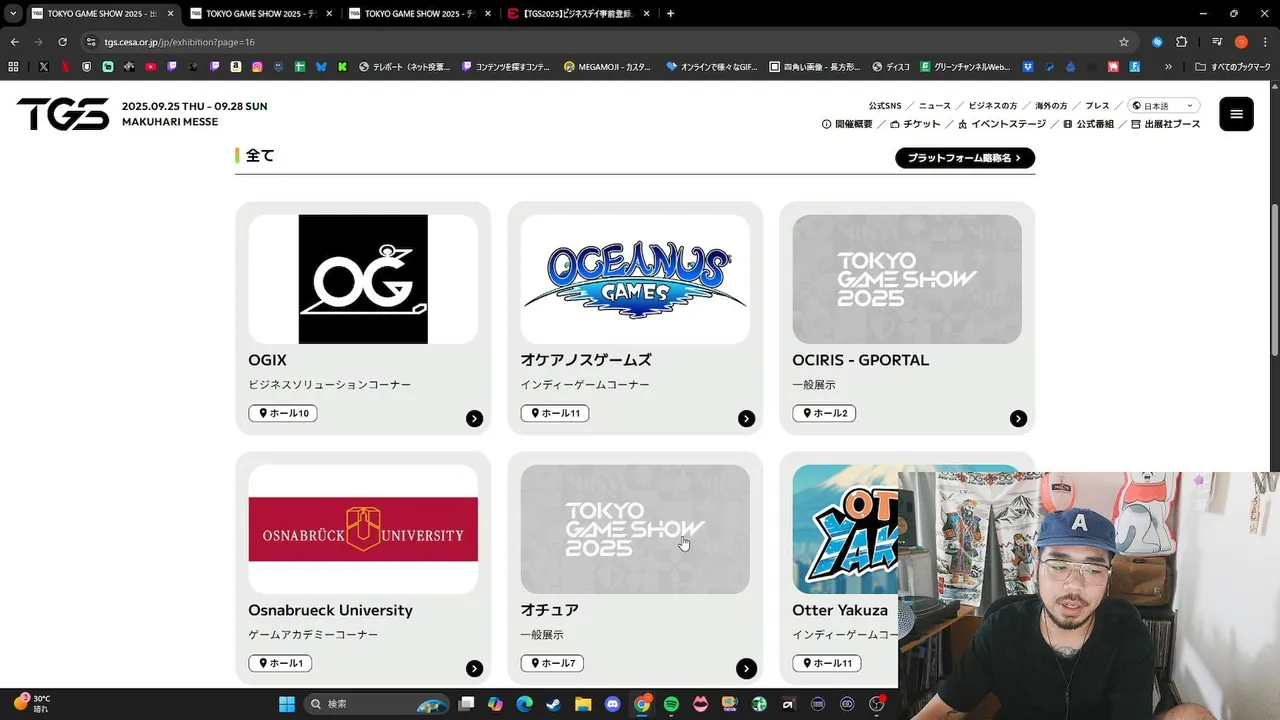
Task: Switch to TGS2025 ビジネスデイ事前登録 tab
Action: point(580,14)
